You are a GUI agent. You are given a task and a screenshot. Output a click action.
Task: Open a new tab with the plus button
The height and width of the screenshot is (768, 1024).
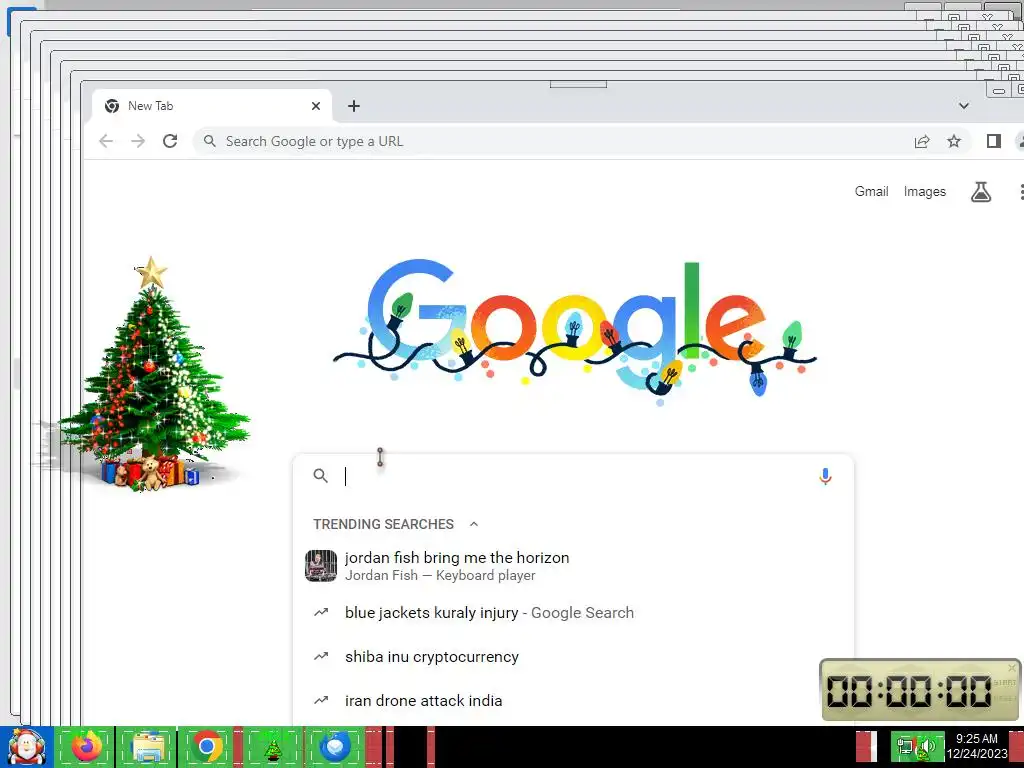pyautogui.click(x=353, y=106)
